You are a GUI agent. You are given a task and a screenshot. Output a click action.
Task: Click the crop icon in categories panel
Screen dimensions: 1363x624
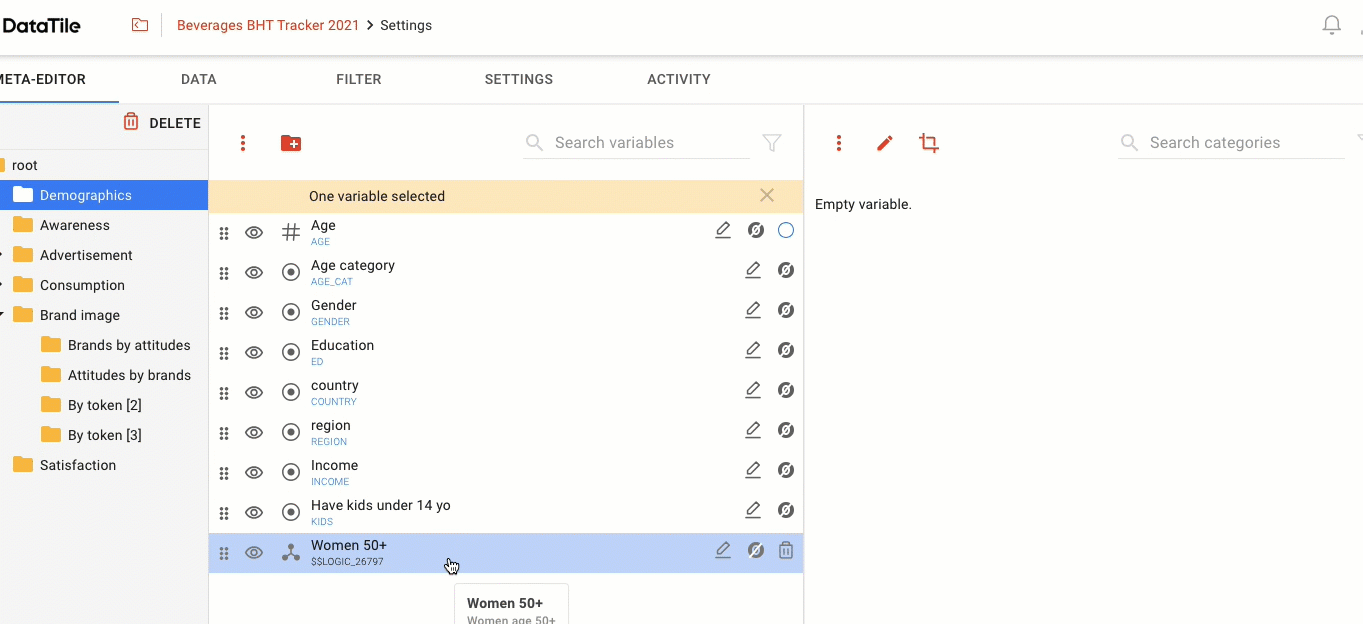click(x=929, y=144)
